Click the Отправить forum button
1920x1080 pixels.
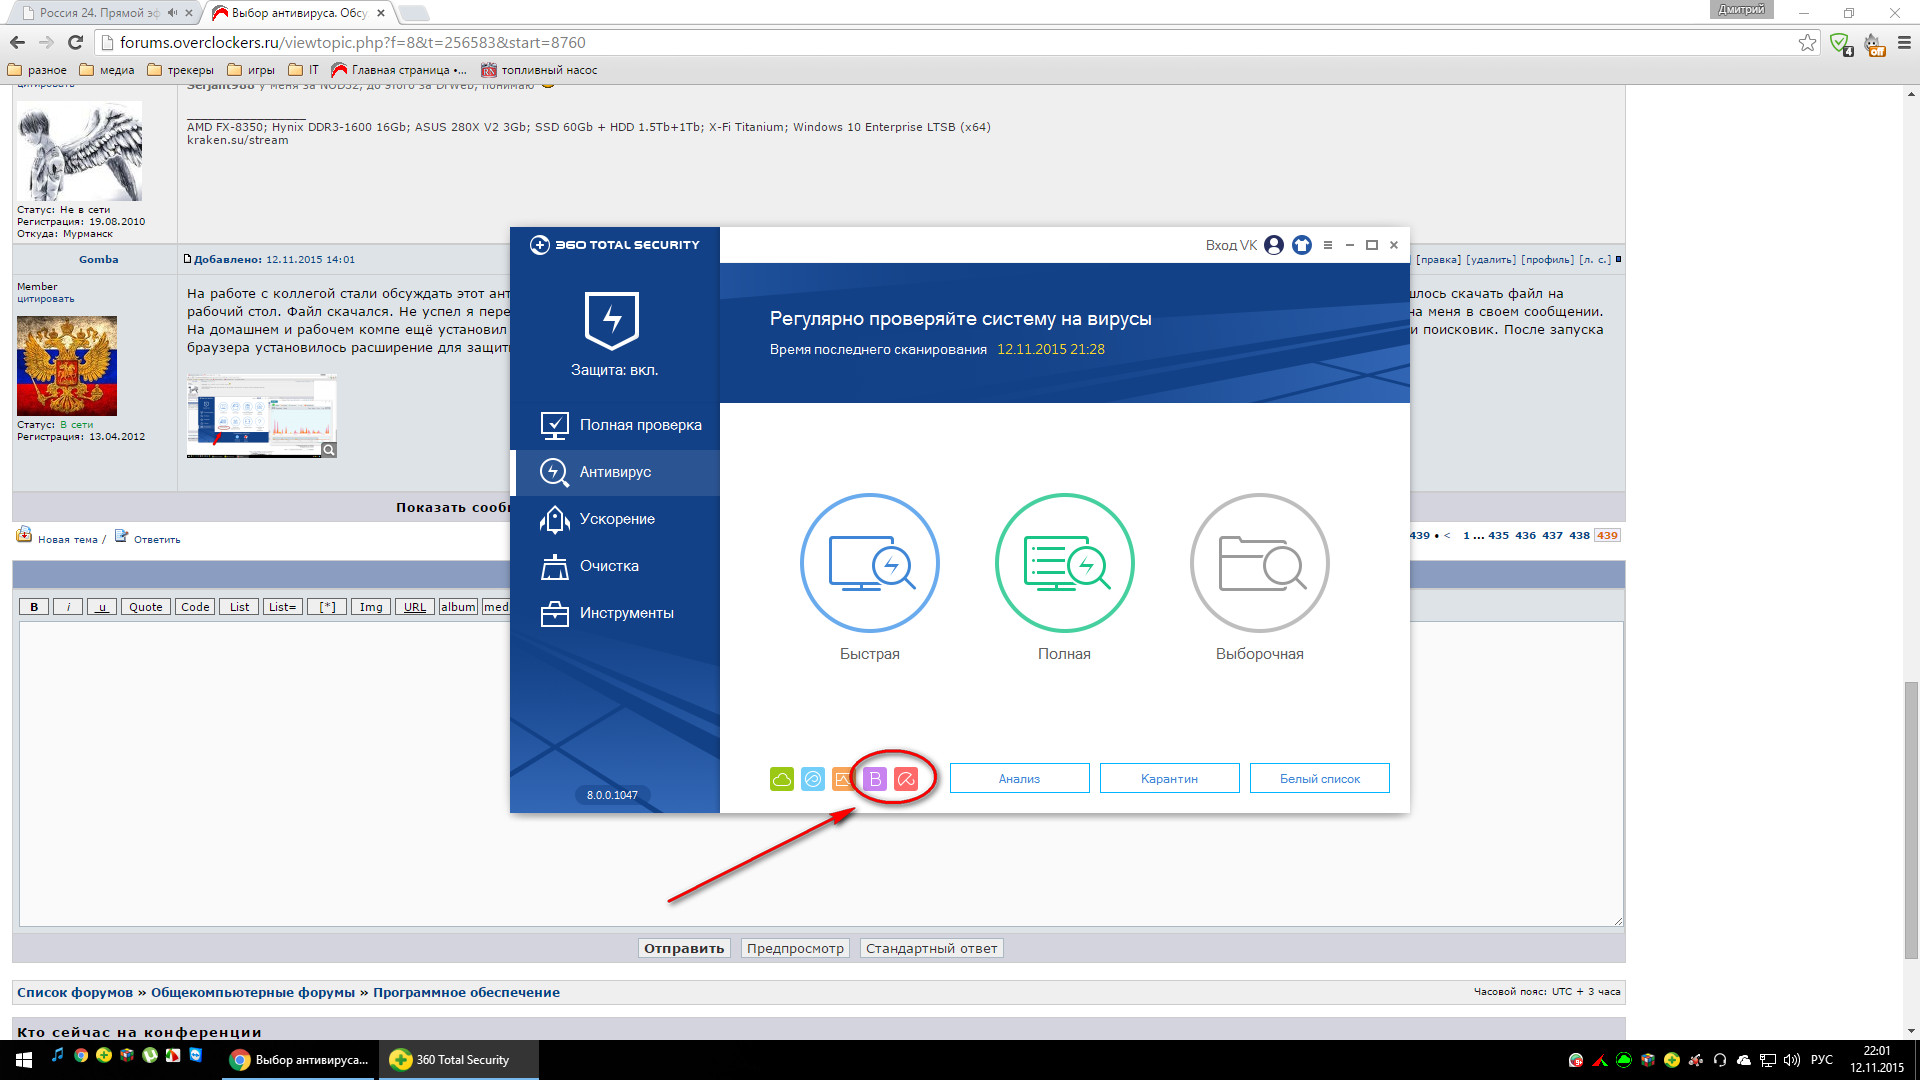tap(684, 949)
